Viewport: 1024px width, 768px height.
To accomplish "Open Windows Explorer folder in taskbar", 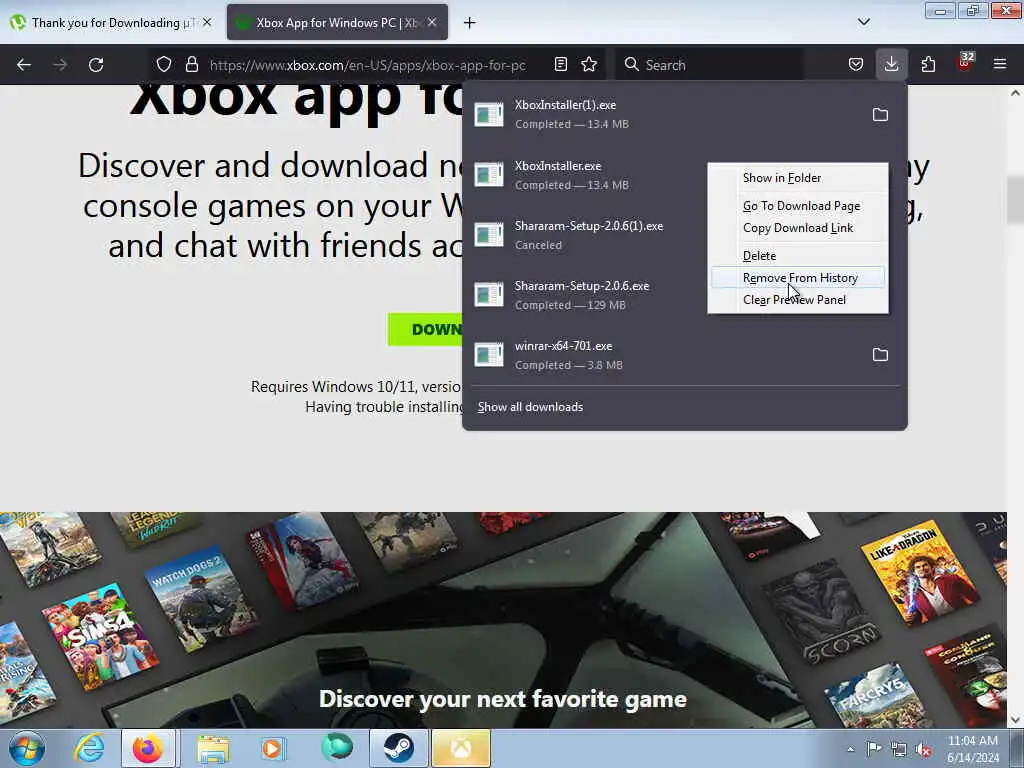I will click(x=213, y=748).
